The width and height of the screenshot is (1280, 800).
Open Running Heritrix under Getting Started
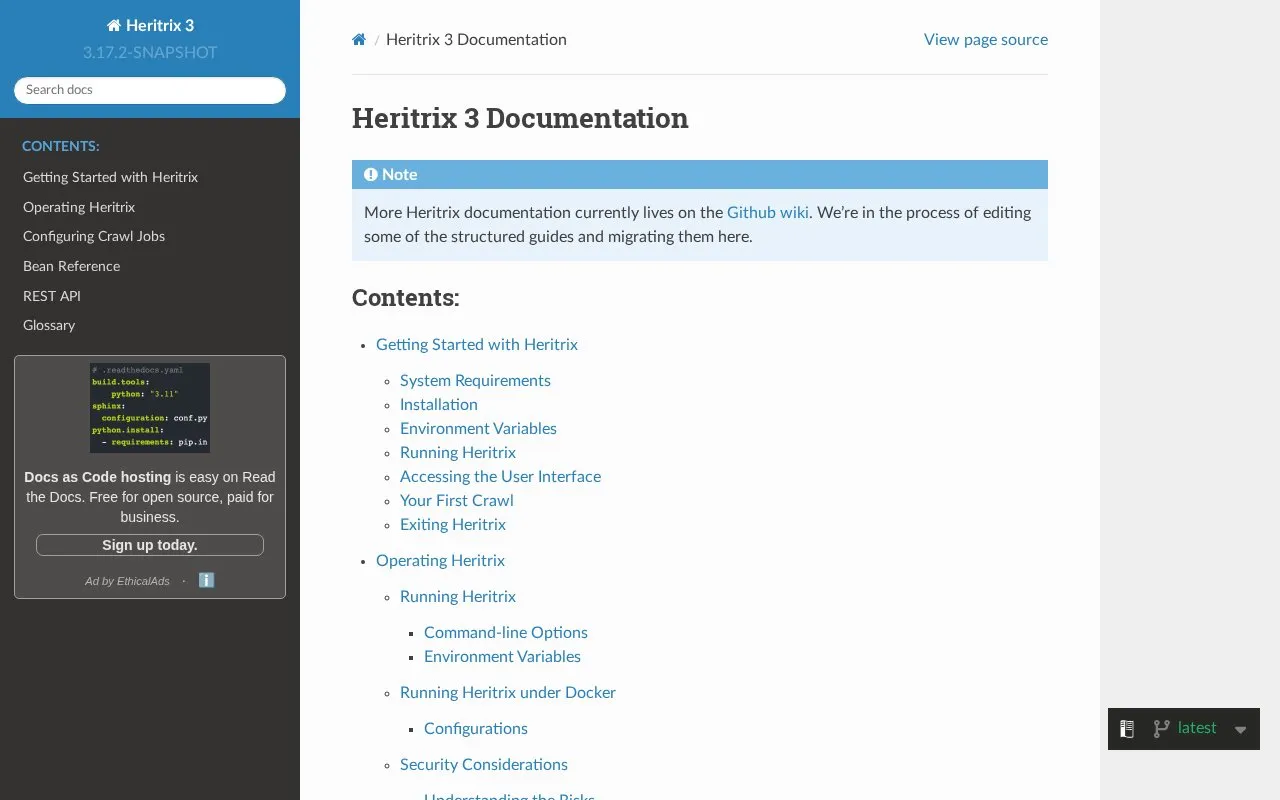458,452
